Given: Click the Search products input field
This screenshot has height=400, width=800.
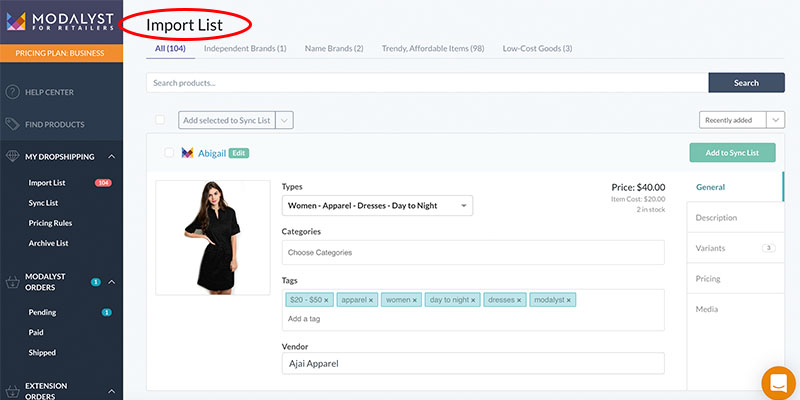Looking at the screenshot, I should click(427, 83).
